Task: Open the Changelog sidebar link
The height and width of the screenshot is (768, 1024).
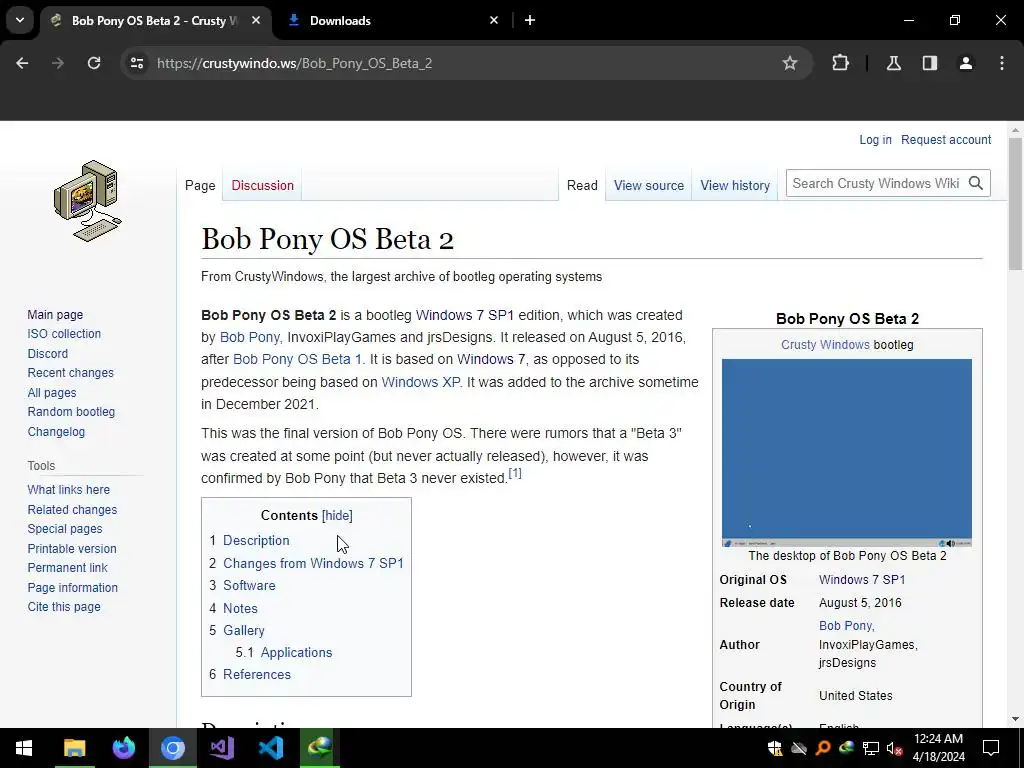Action: pos(56,432)
